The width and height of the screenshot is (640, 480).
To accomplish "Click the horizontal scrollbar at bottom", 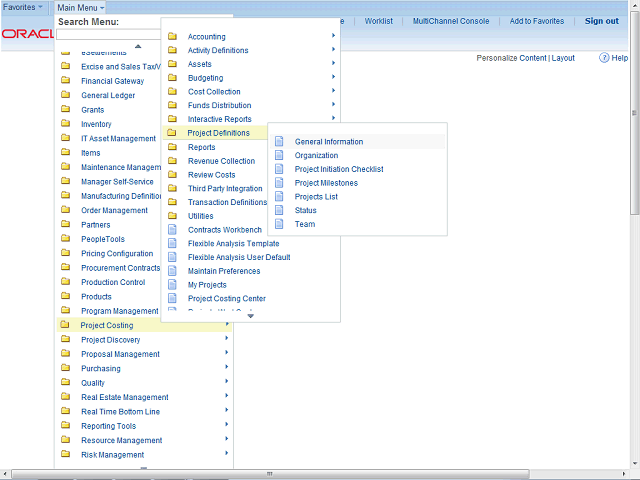I will coord(270,474).
